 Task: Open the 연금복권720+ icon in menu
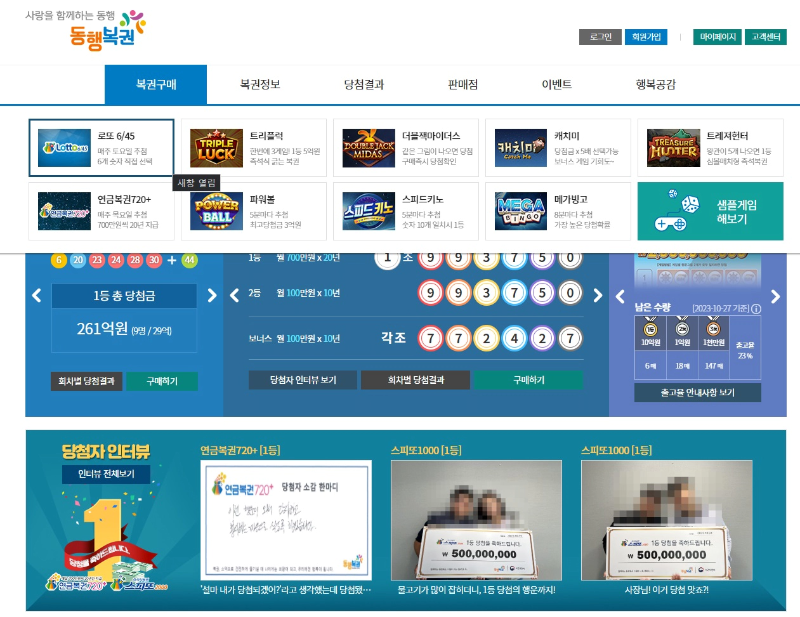pos(64,211)
